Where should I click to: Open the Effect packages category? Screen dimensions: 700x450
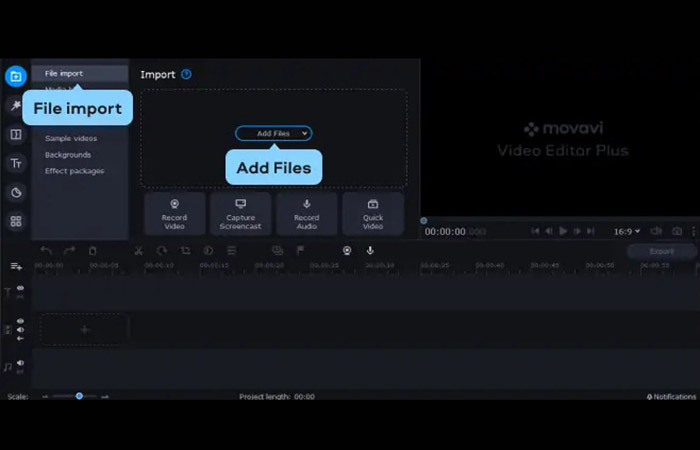click(75, 171)
